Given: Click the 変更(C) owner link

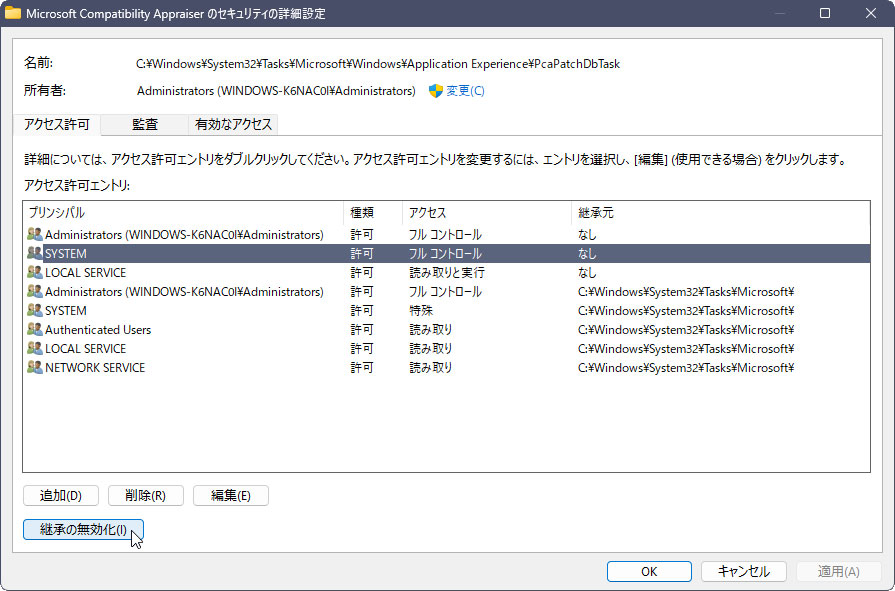Looking at the screenshot, I should point(465,91).
